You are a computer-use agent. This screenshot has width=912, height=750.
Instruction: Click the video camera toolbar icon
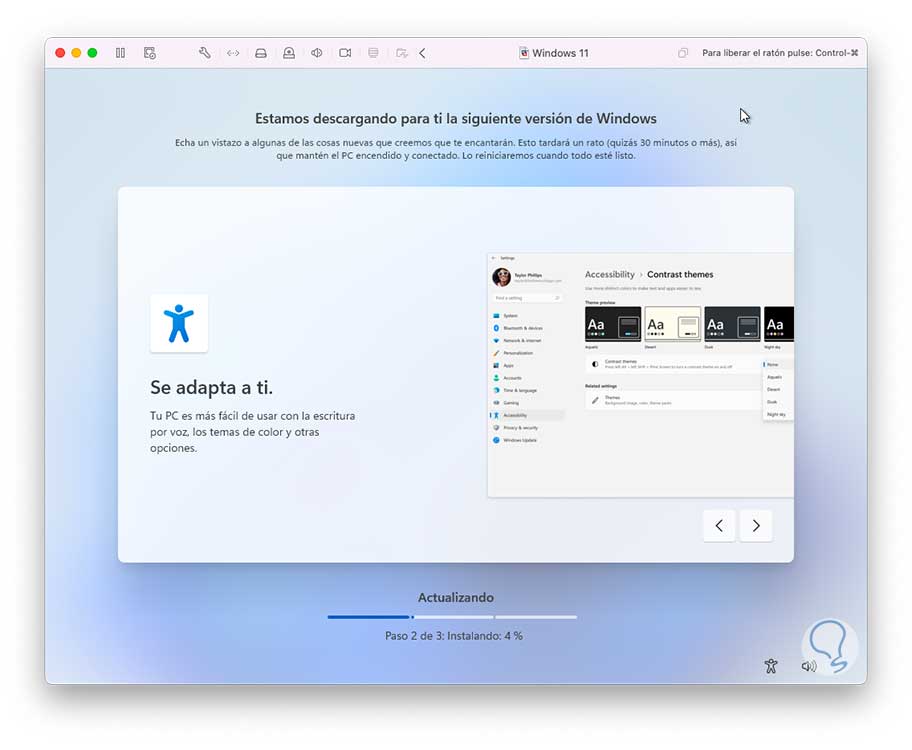click(x=345, y=53)
